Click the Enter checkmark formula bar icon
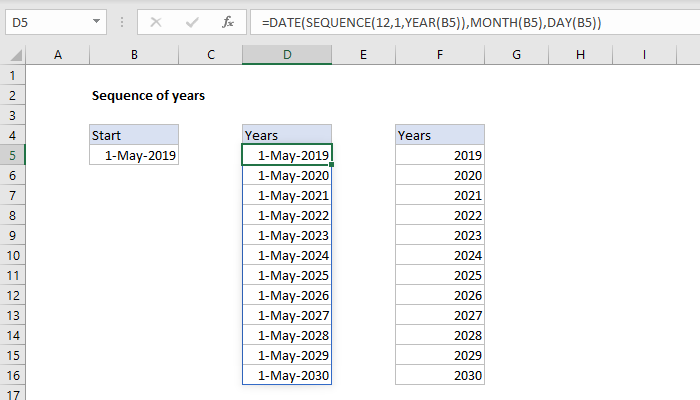The width and height of the screenshot is (700, 400). [x=191, y=21]
